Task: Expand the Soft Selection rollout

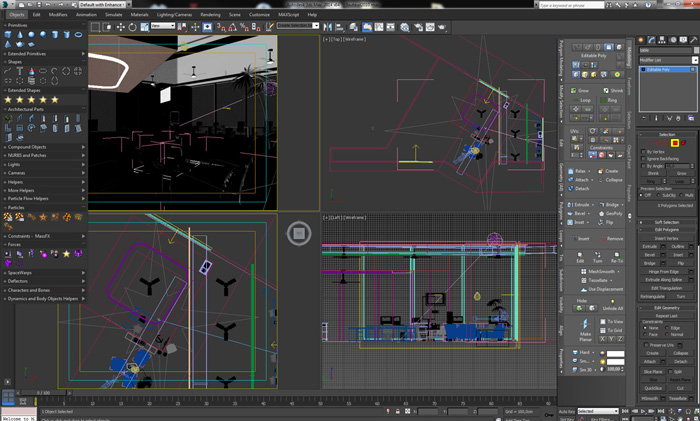Action: tap(667, 222)
